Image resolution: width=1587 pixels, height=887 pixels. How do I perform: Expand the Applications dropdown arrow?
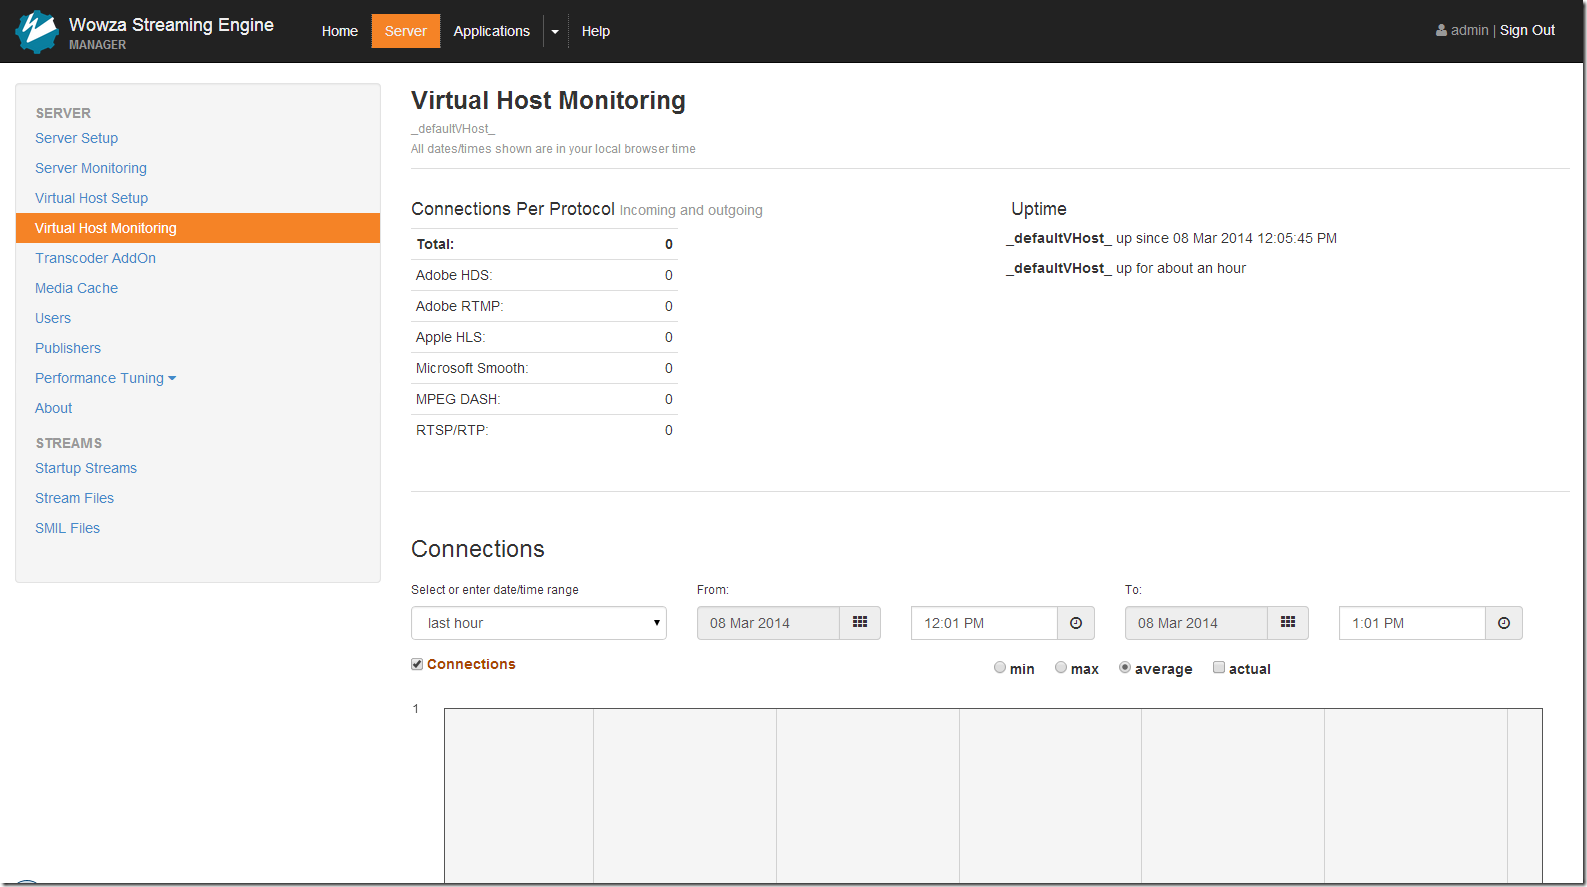tap(555, 31)
